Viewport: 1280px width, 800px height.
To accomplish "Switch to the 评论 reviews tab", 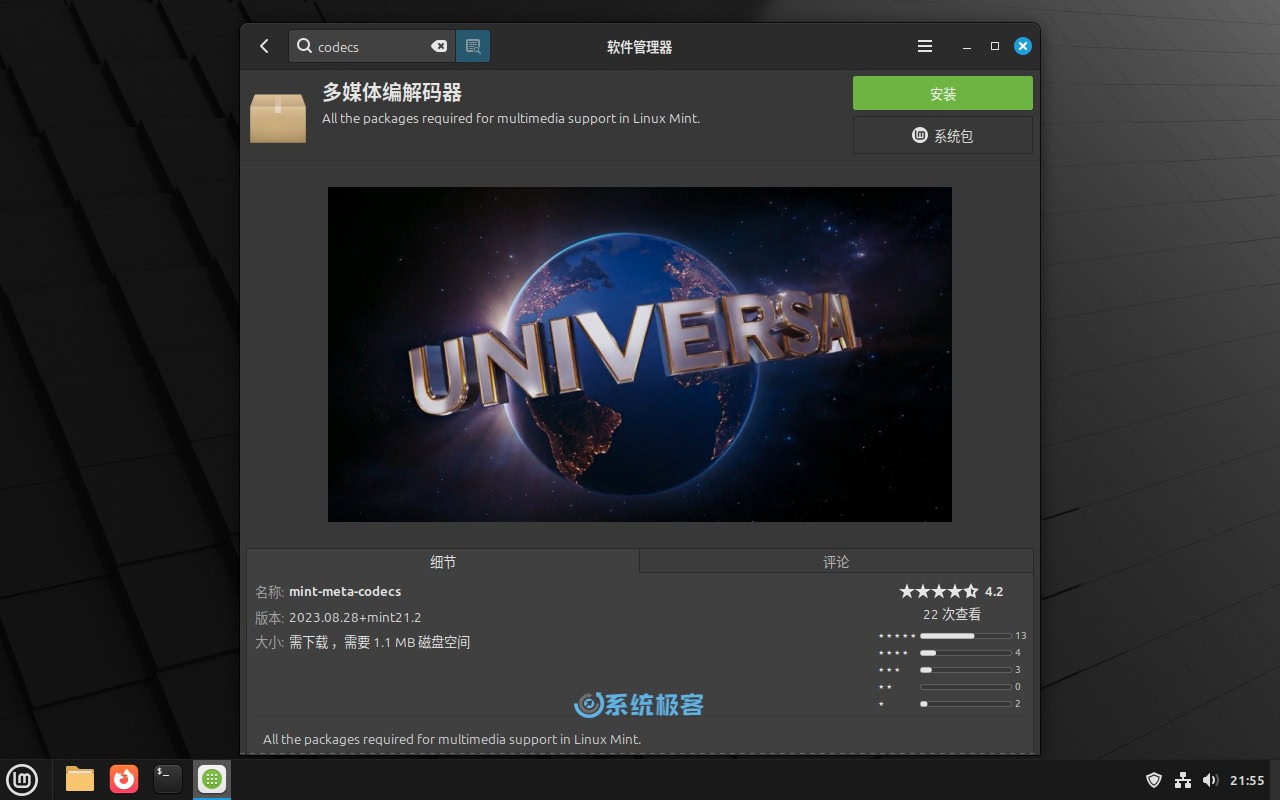I will [x=836, y=562].
